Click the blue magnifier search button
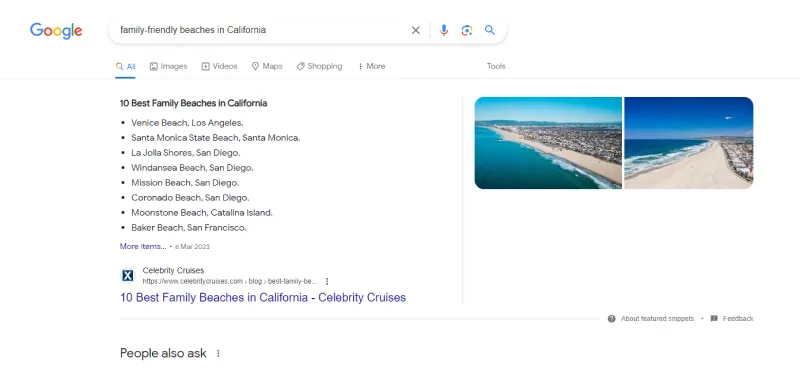800x373 pixels. click(490, 30)
